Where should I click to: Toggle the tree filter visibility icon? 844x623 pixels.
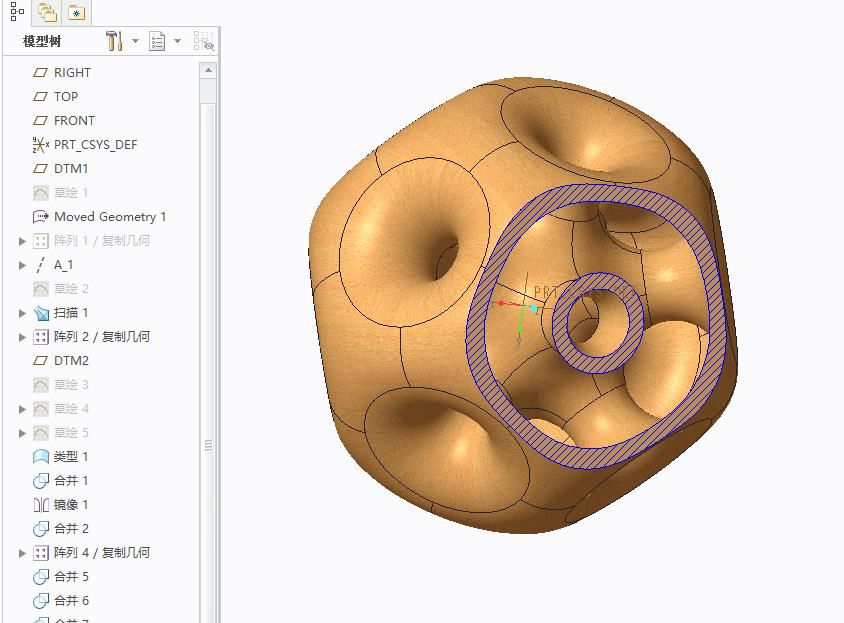[x=204, y=41]
